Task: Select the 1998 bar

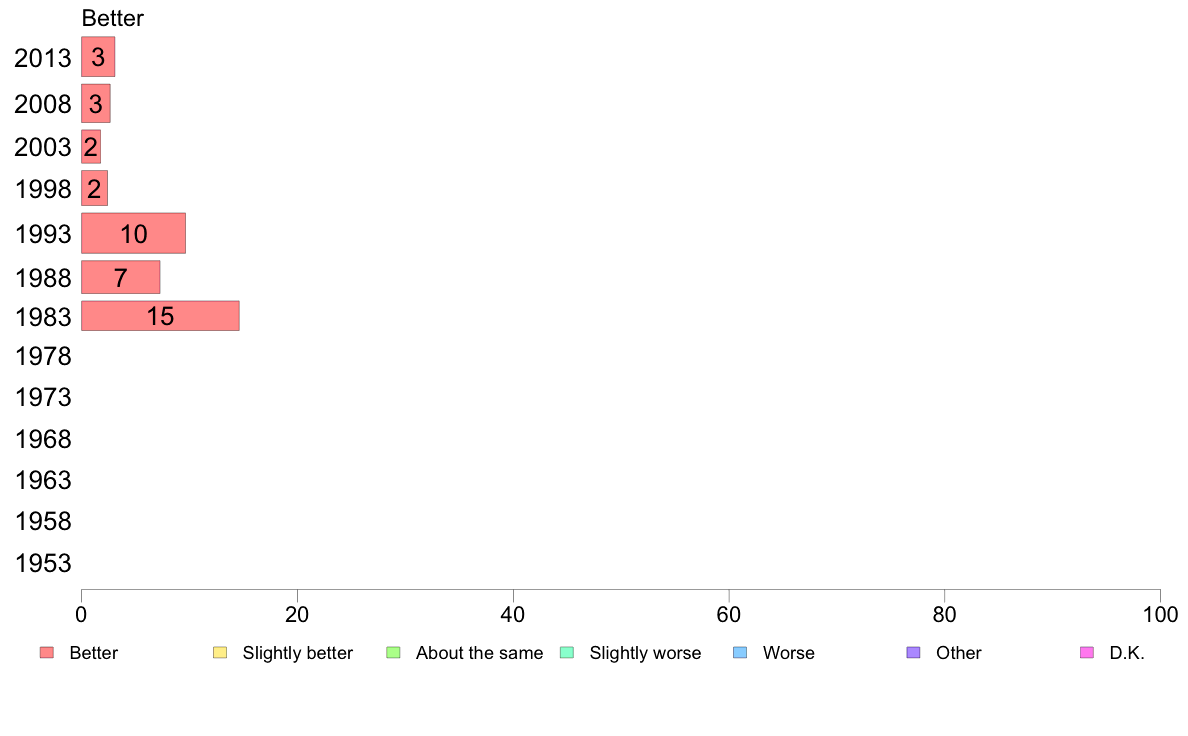Action: (x=95, y=189)
